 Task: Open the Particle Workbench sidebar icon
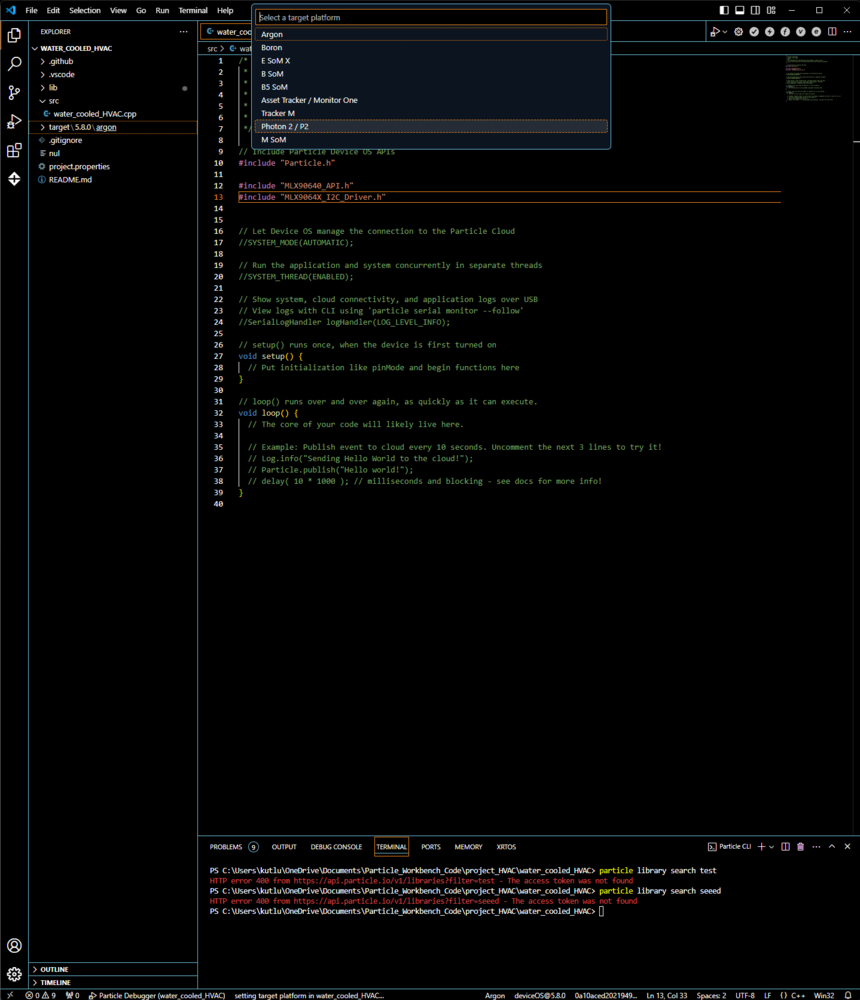coord(14,179)
